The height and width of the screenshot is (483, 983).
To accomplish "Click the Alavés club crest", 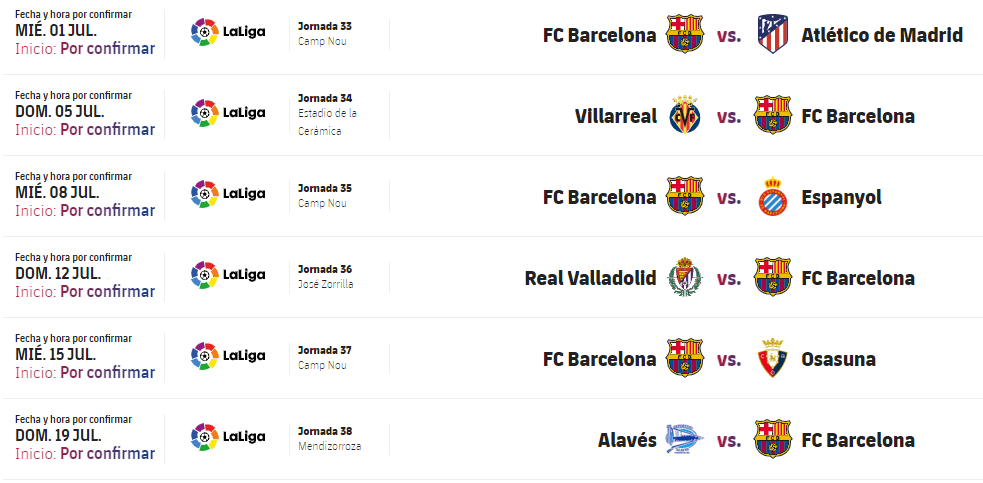I will tap(685, 440).
